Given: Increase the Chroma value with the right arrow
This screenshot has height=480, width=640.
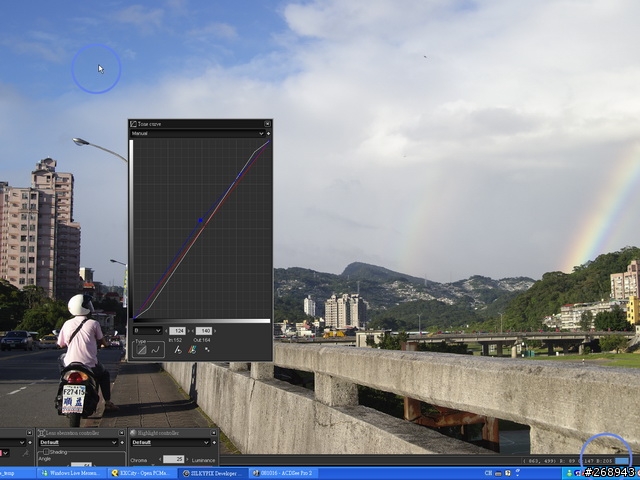Looking at the screenshot, I should click(187, 460).
